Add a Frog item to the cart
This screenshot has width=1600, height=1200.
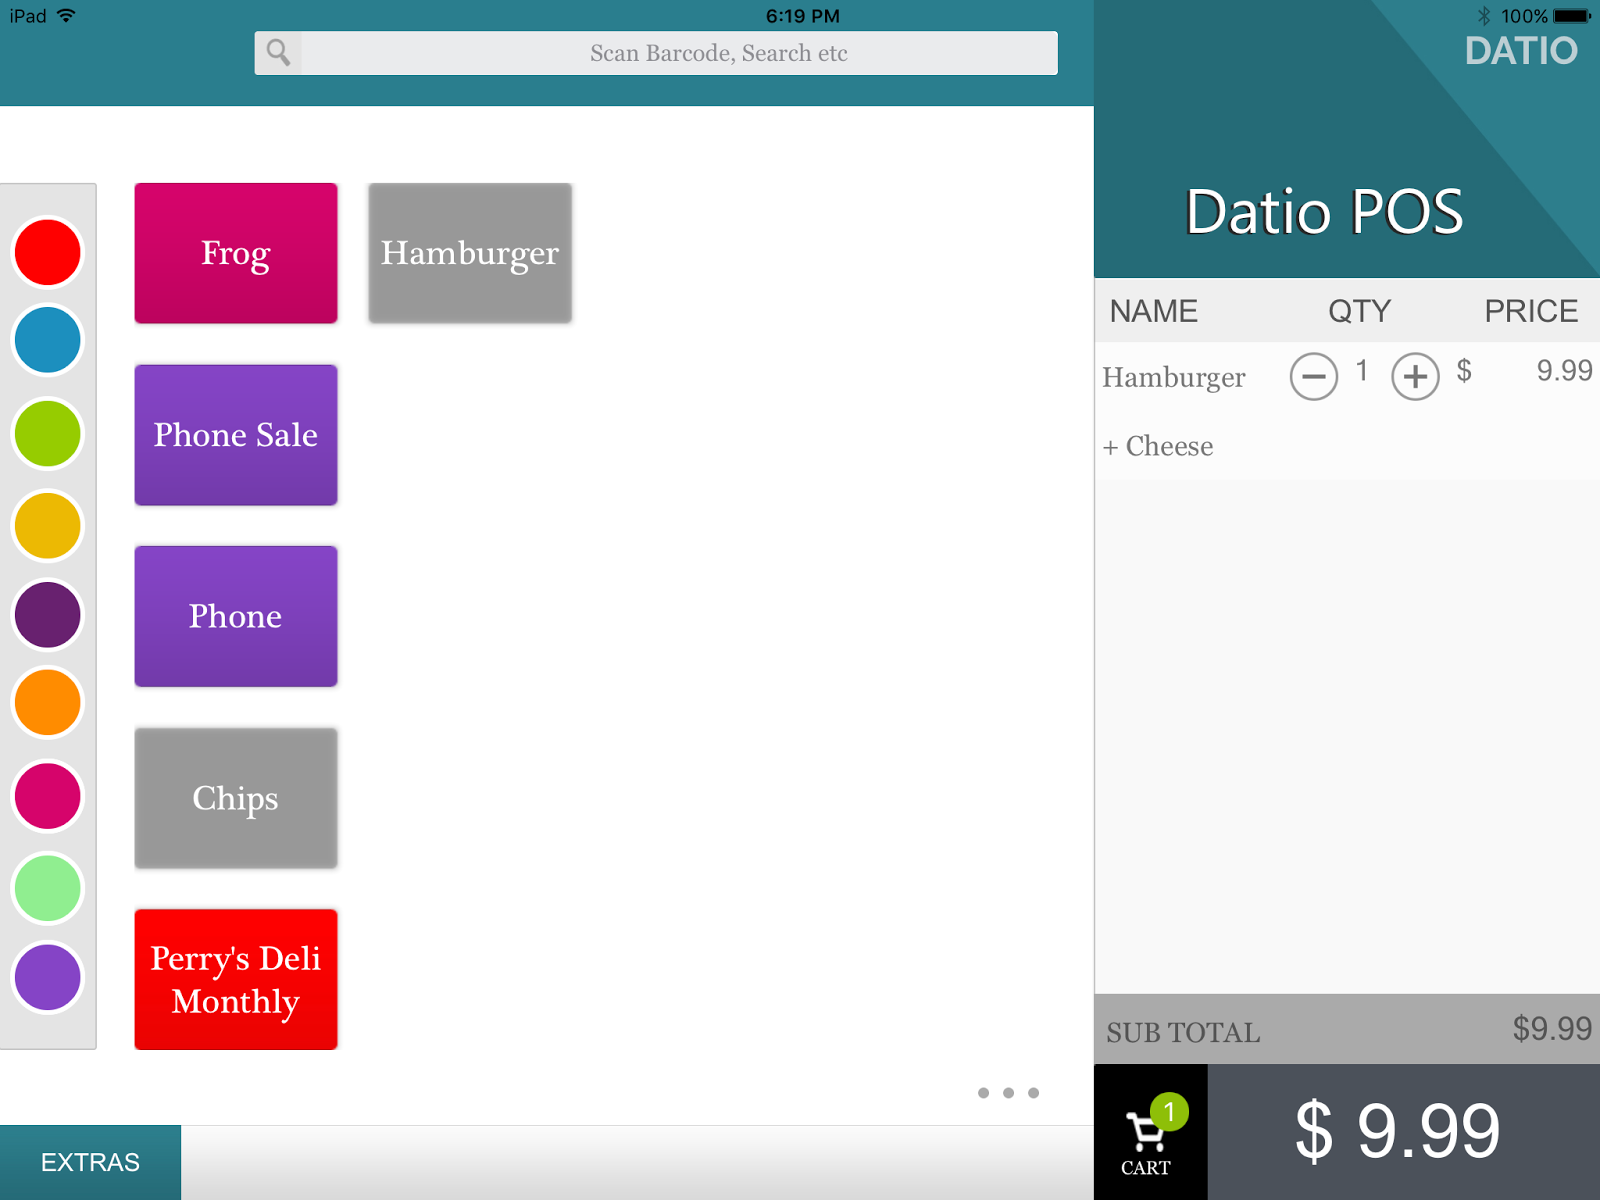coord(235,253)
